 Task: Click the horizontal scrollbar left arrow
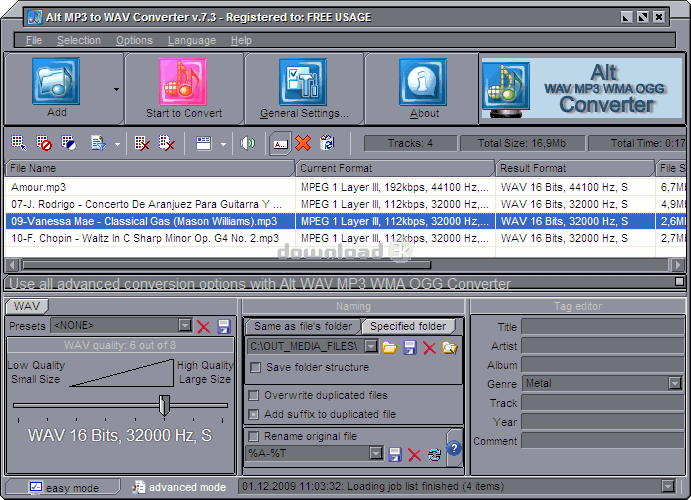[x=12, y=265]
